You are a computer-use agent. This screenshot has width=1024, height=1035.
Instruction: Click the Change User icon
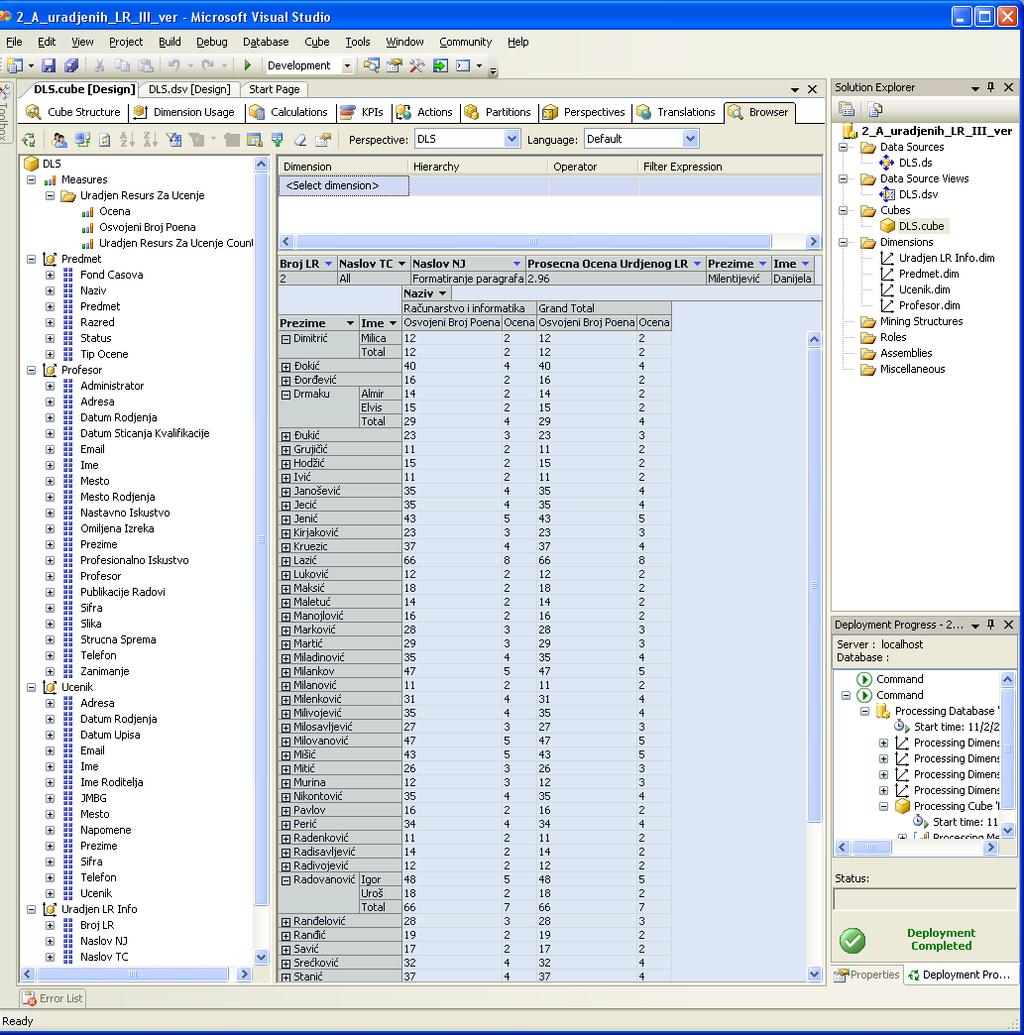(x=59, y=139)
